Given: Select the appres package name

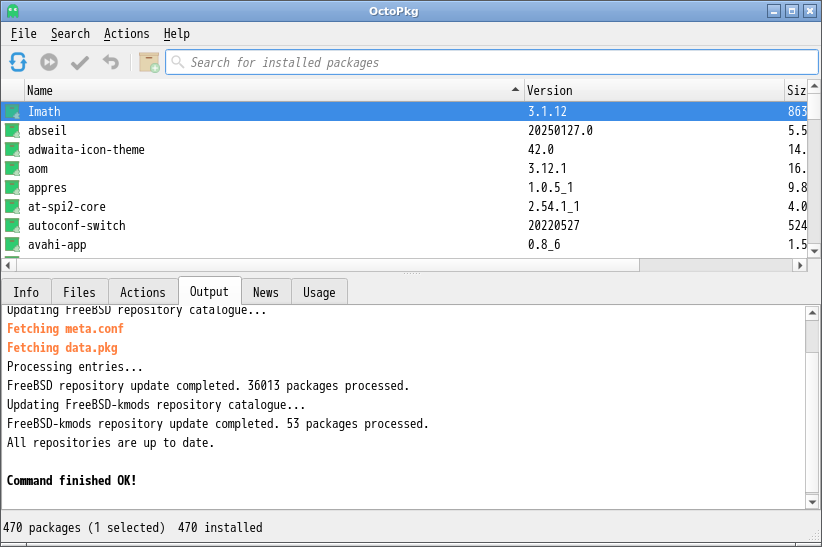Looking at the screenshot, I should click(x=47, y=188).
